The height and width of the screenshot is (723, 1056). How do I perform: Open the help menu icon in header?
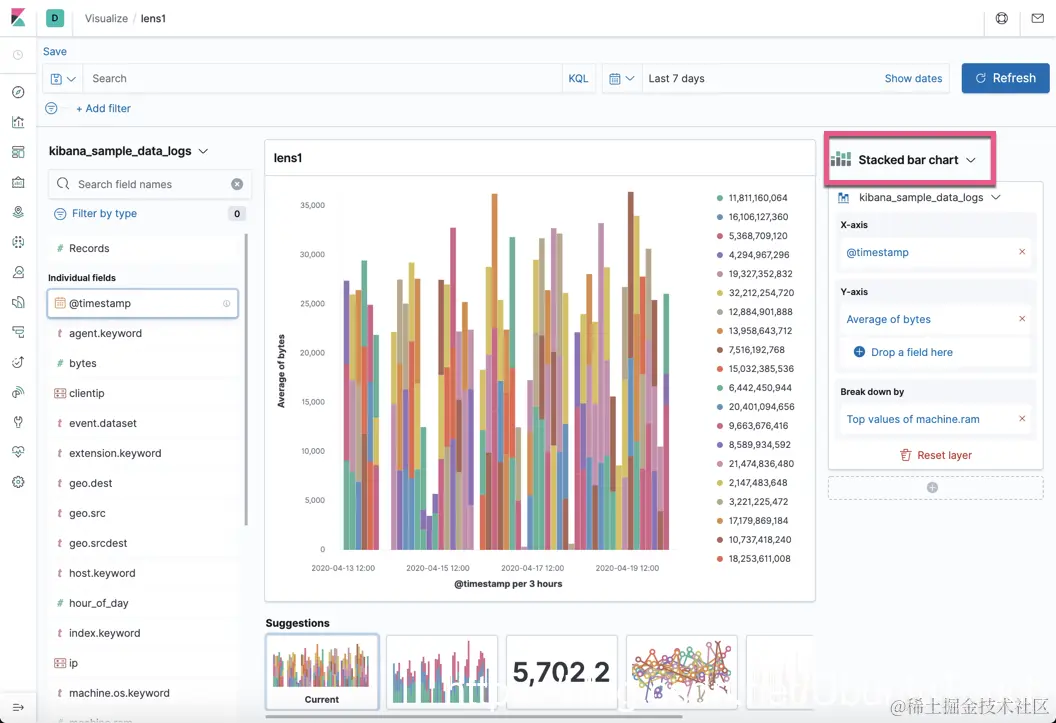pyautogui.click(x=1001, y=19)
